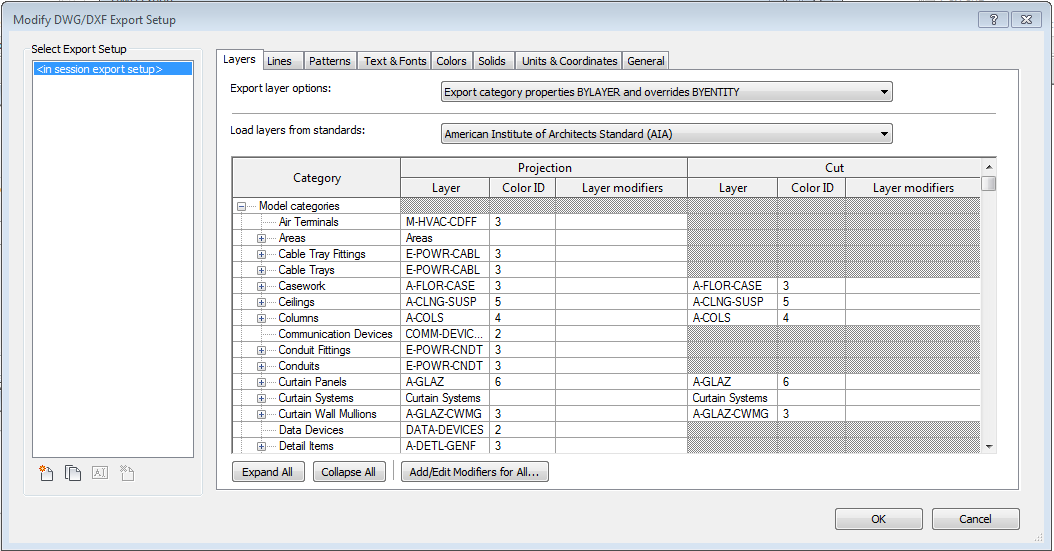Click Casework cut layer A-FLOR-CASE

(x=732, y=286)
